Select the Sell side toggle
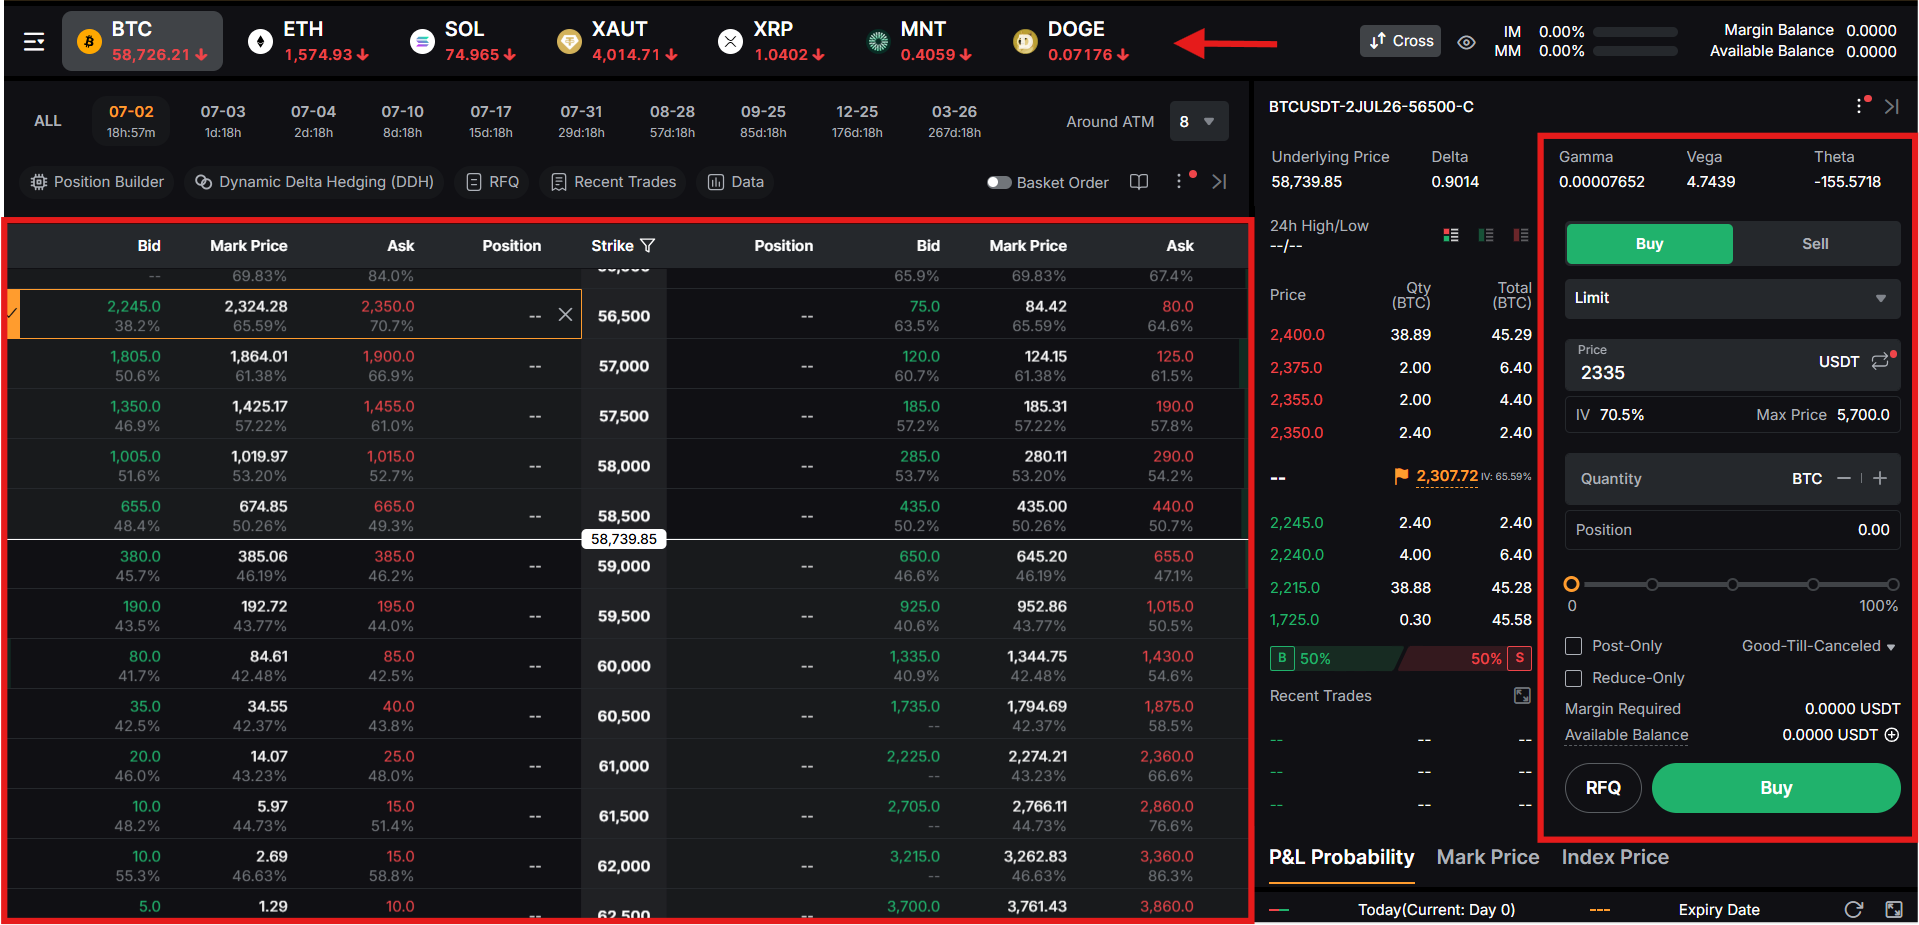The width and height of the screenshot is (1919, 925). [1815, 243]
